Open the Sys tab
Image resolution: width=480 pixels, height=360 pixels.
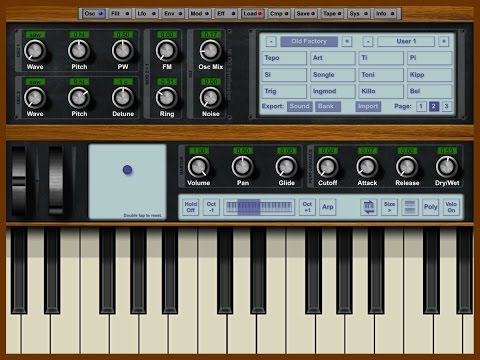(x=358, y=14)
